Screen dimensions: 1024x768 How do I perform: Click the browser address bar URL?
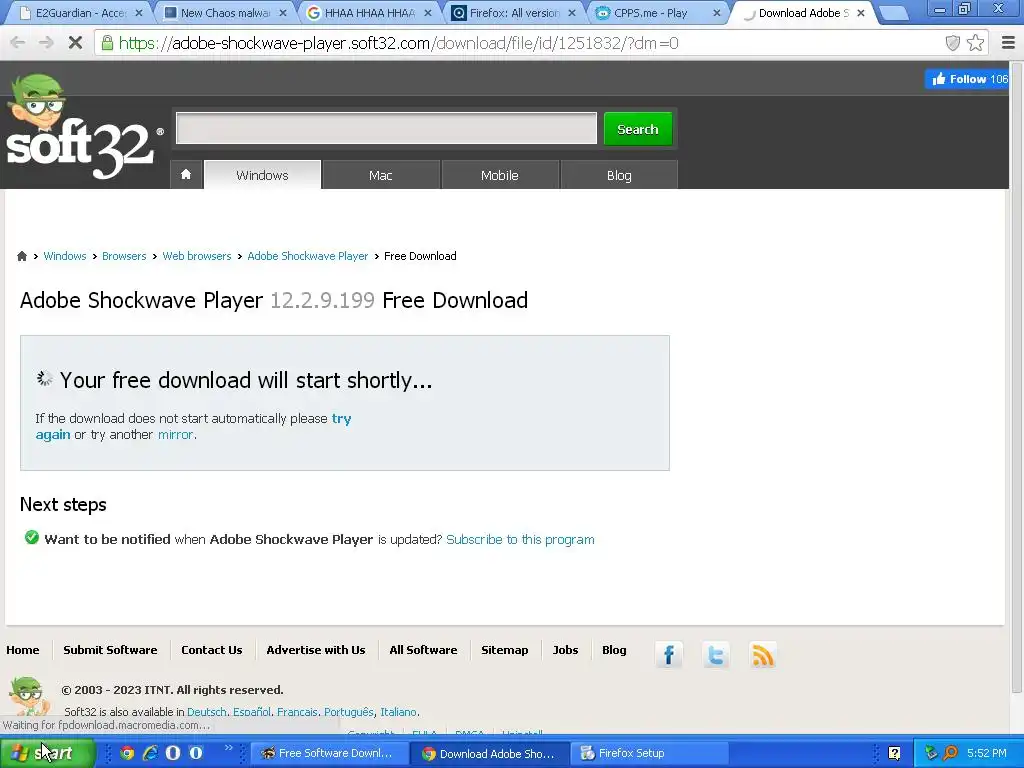point(398,43)
